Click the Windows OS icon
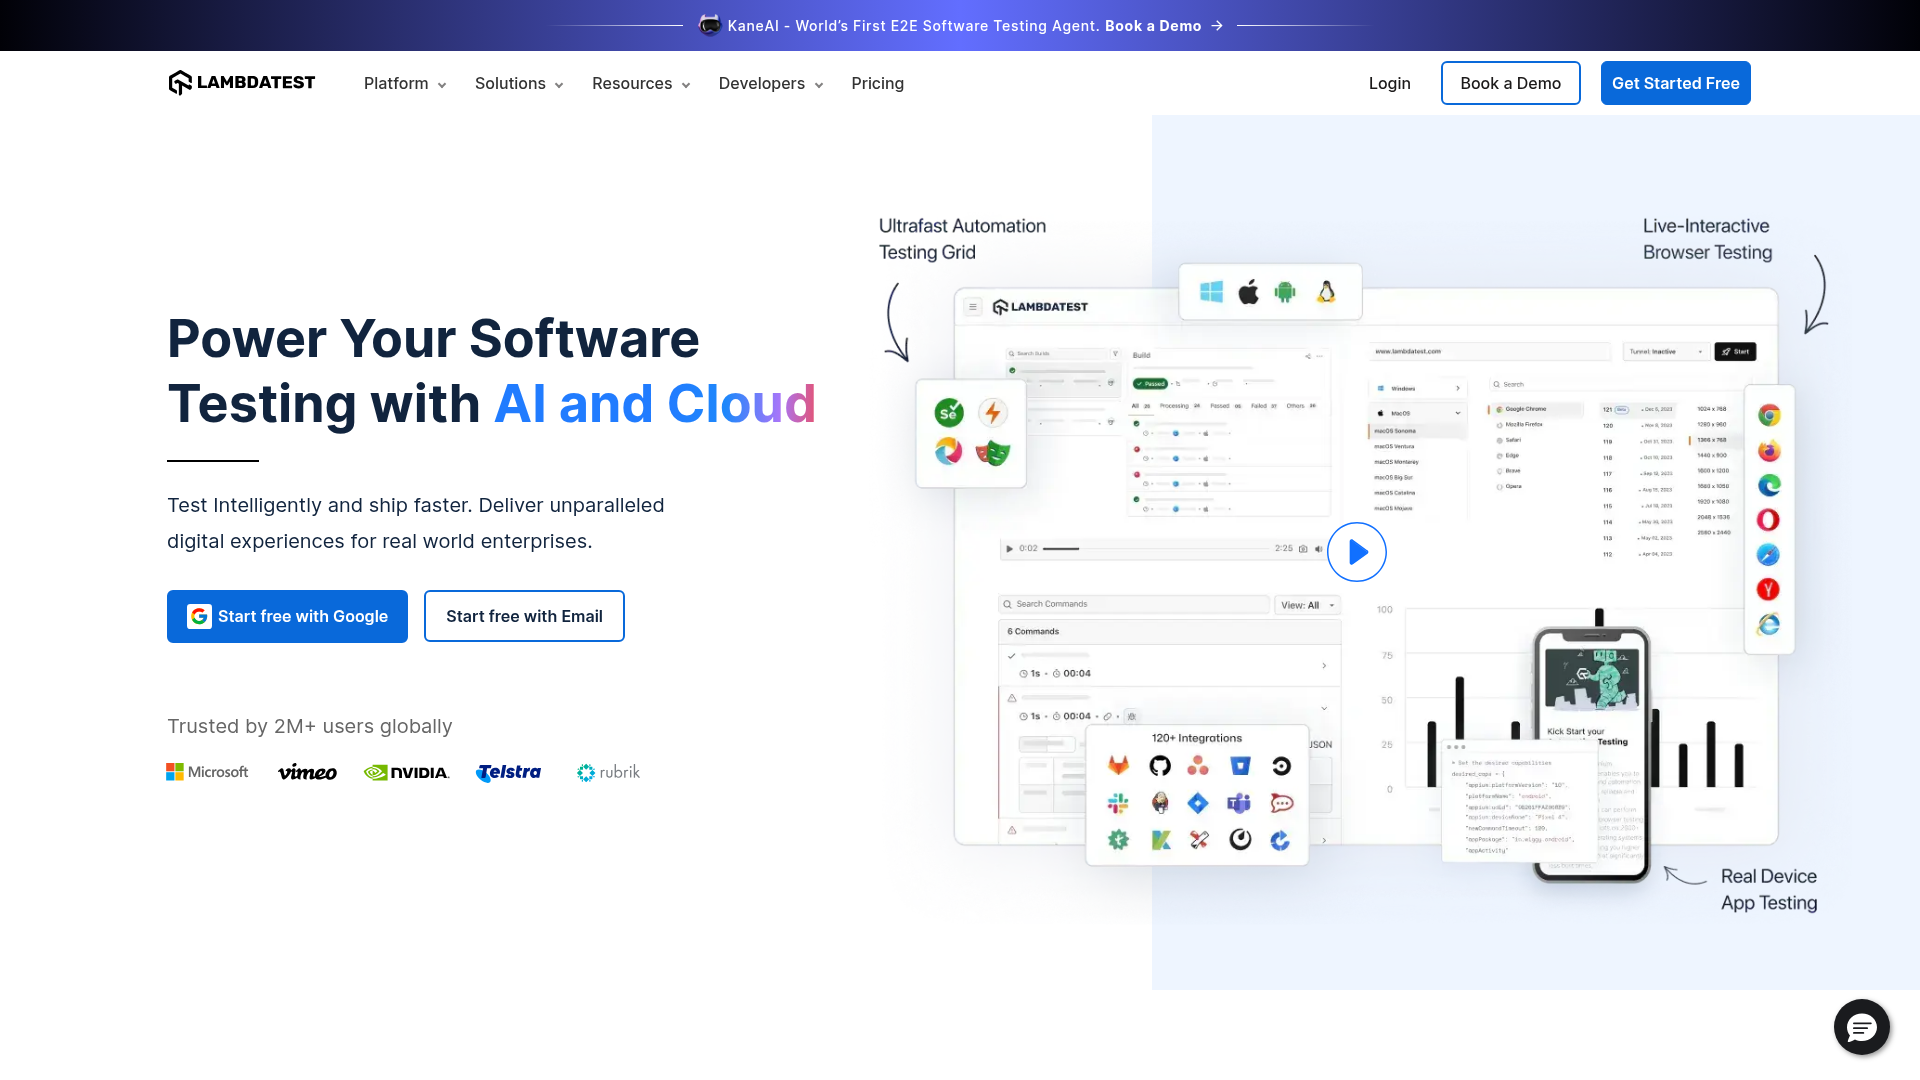The height and width of the screenshot is (1080, 1920). click(1211, 292)
